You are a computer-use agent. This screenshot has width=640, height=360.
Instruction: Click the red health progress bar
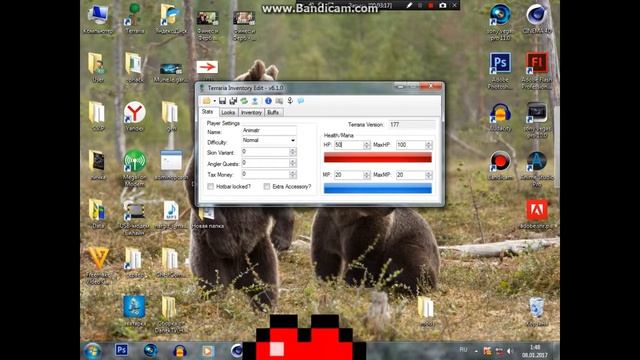pos(378,158)
